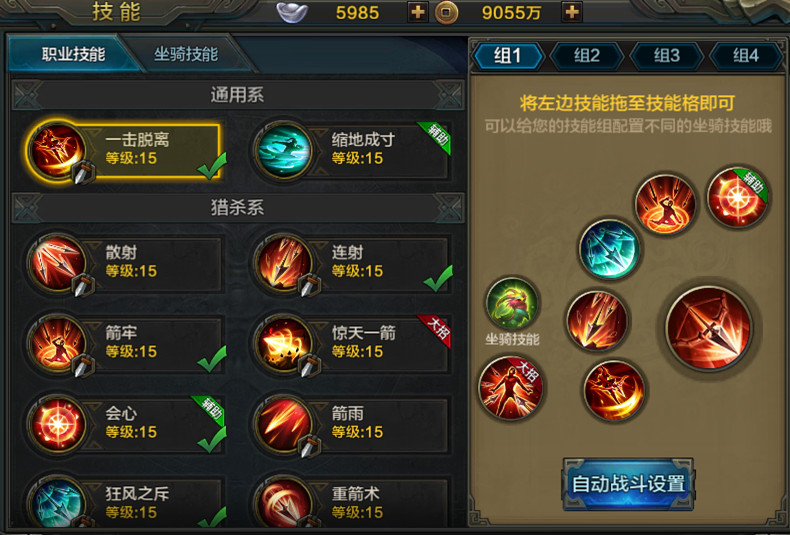Select the 散射 skill icon
790x535 pixels.
click(x=57, y=263)
